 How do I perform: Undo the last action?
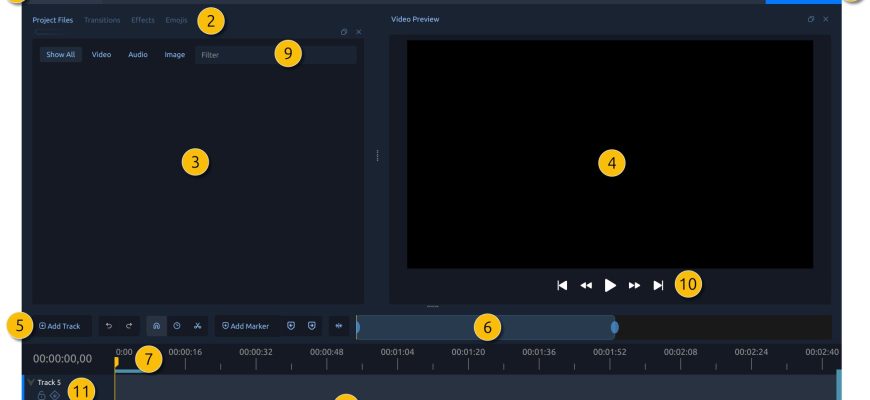(109, 326)
